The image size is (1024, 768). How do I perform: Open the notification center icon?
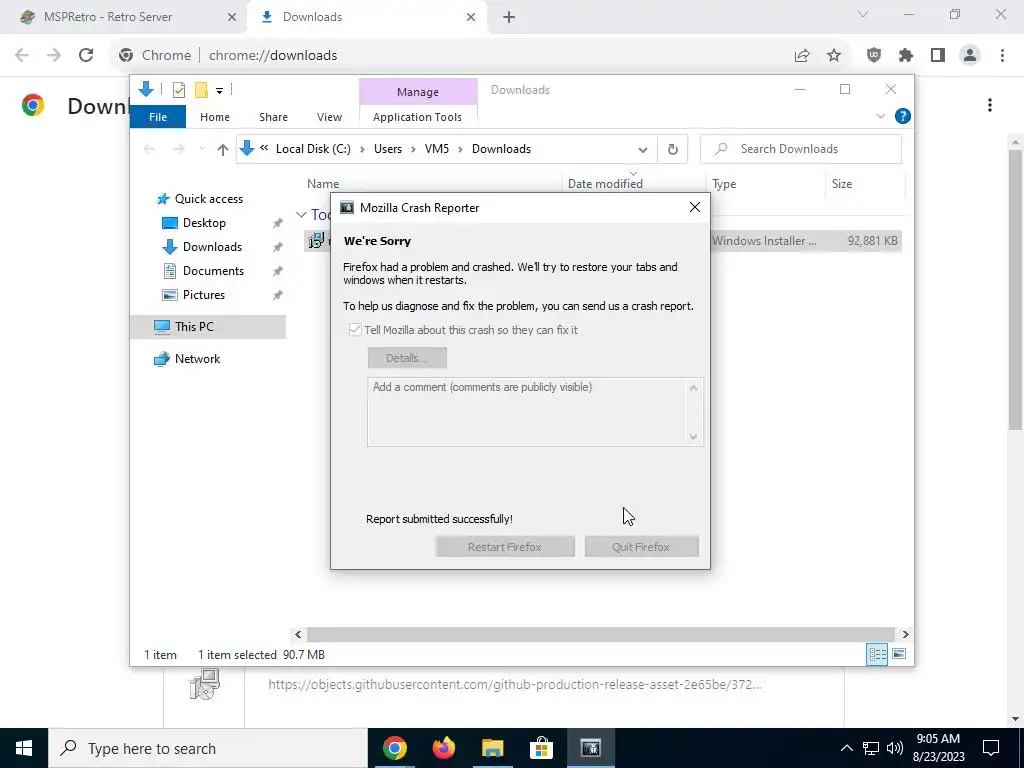coord(991,748)
